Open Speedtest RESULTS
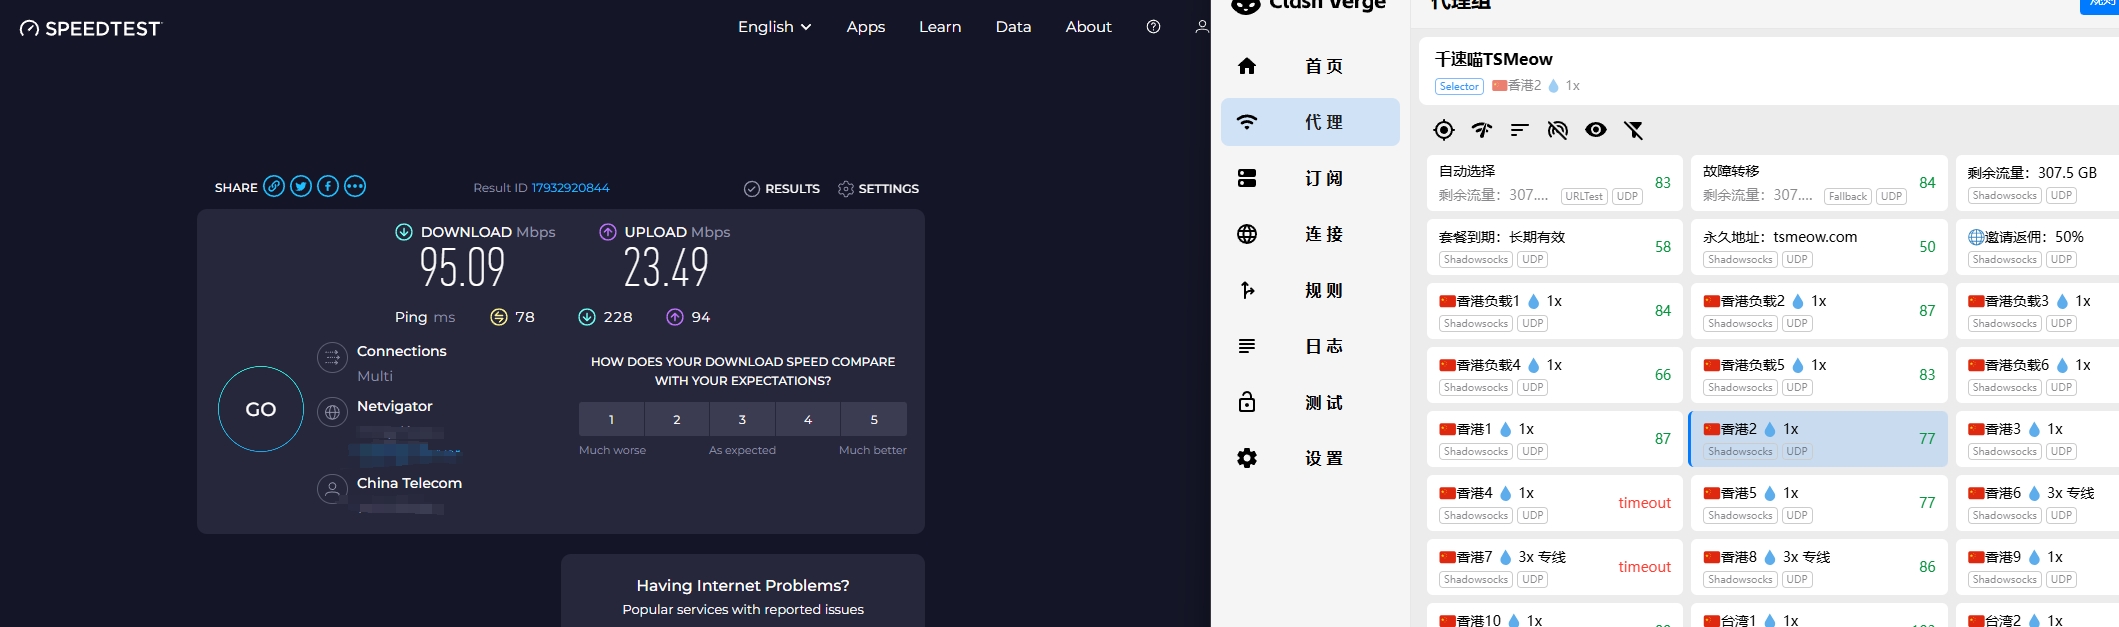This screenshot has height=627, width=2119. tap(782, 188)
